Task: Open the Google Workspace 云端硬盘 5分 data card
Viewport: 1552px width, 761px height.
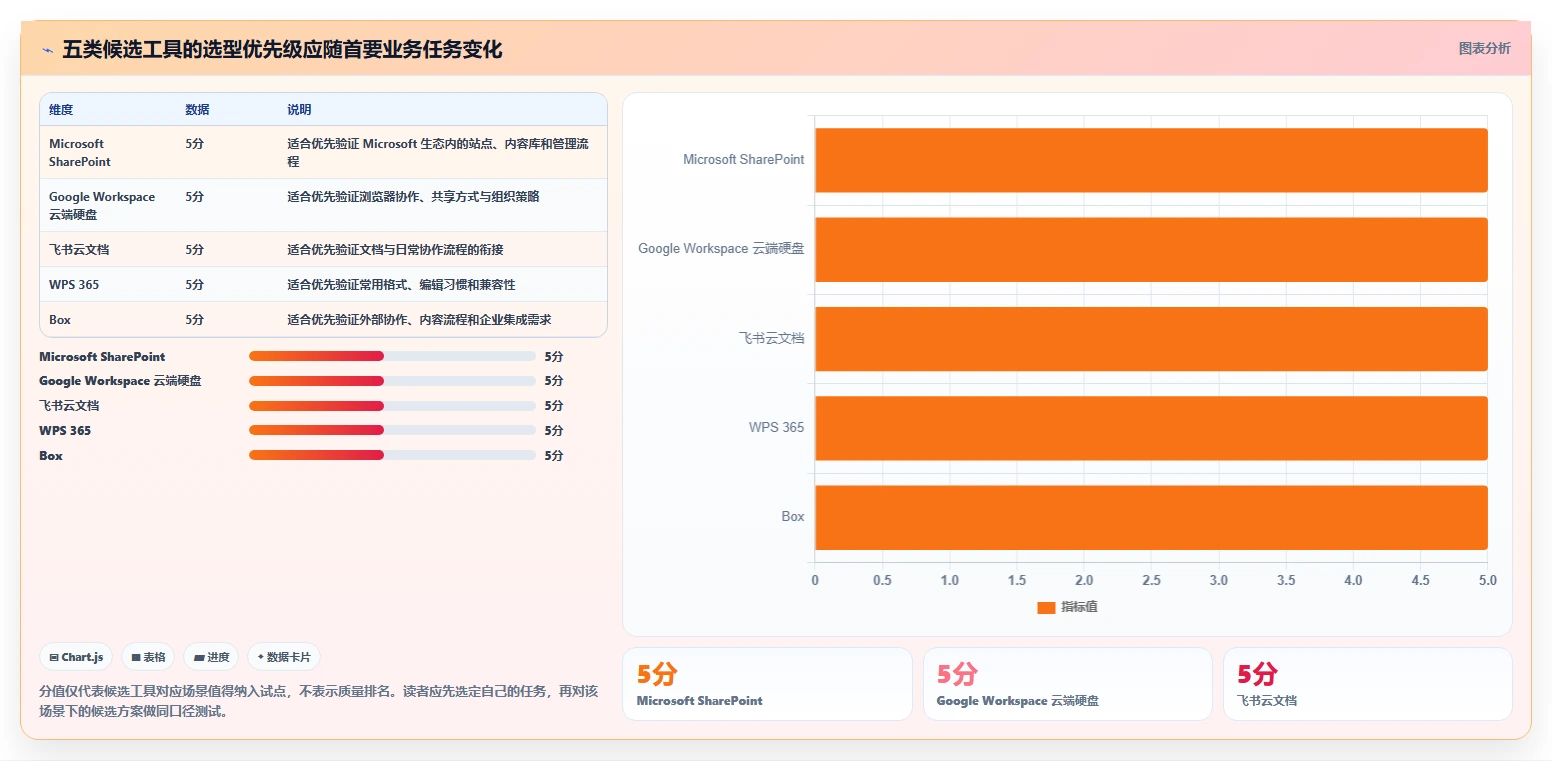Action: pos(1067,684)
